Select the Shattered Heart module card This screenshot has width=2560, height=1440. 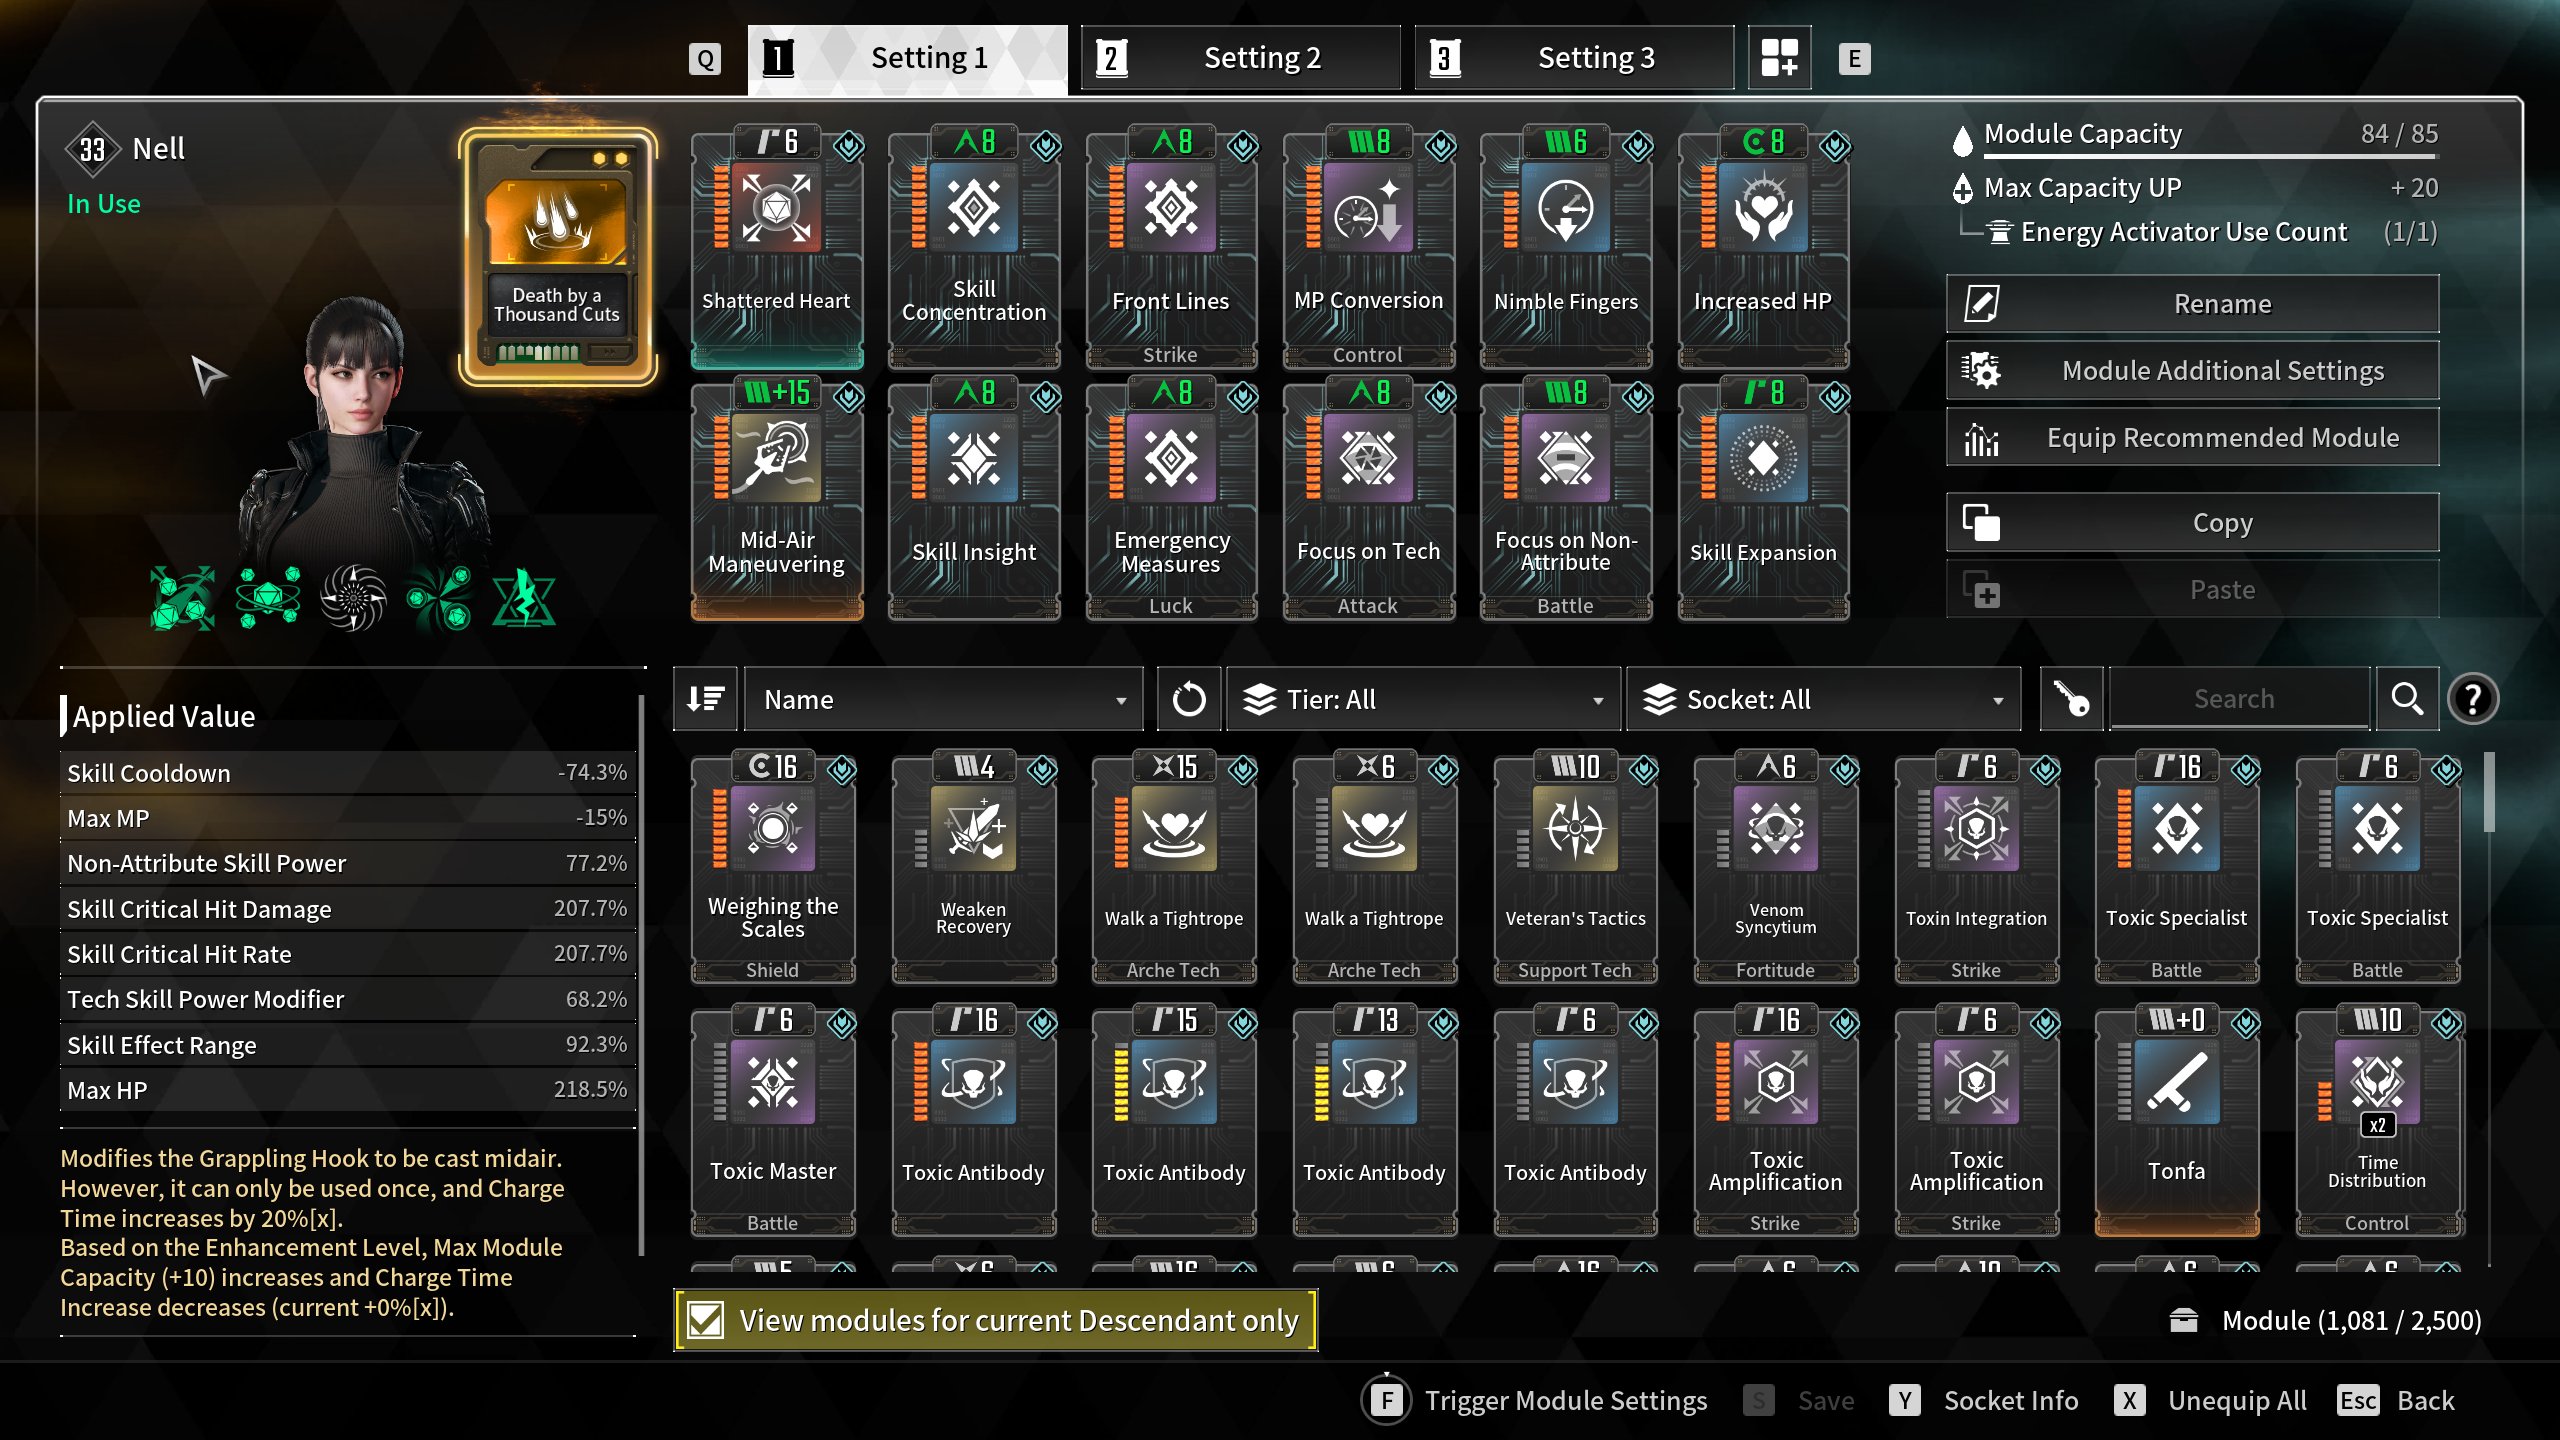(x=777, y=247)
